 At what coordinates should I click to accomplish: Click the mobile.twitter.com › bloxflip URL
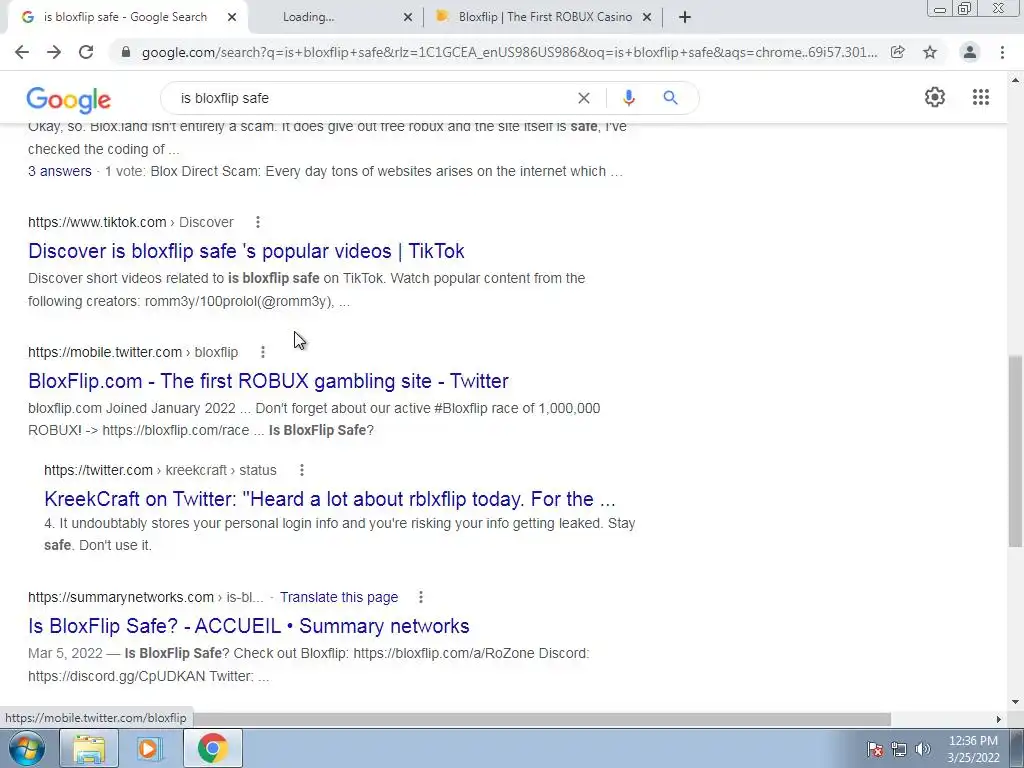tap(133, 352)
